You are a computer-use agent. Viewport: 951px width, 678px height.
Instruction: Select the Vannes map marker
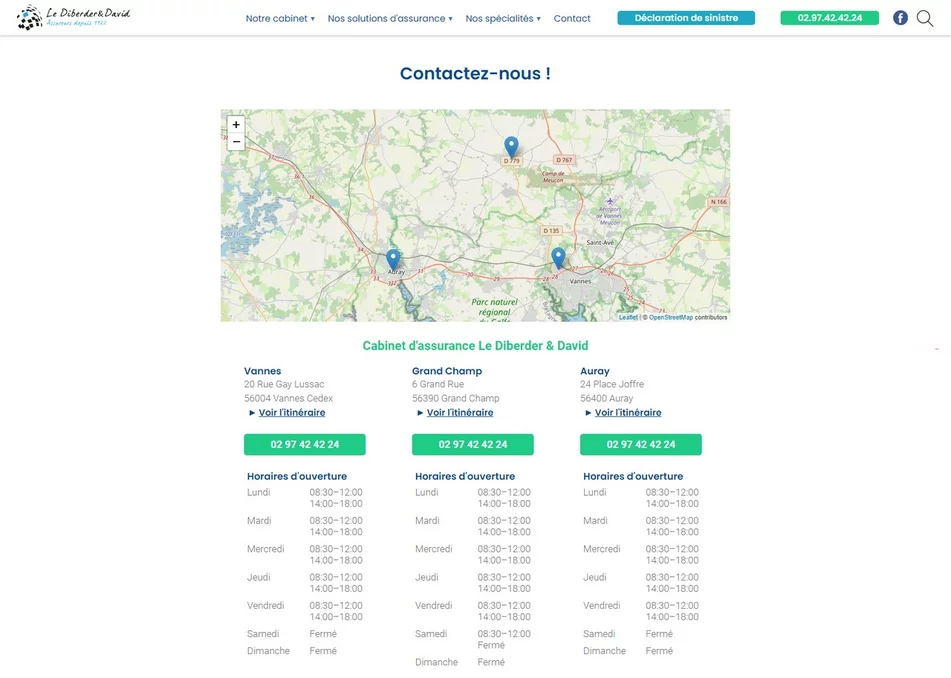558,258
